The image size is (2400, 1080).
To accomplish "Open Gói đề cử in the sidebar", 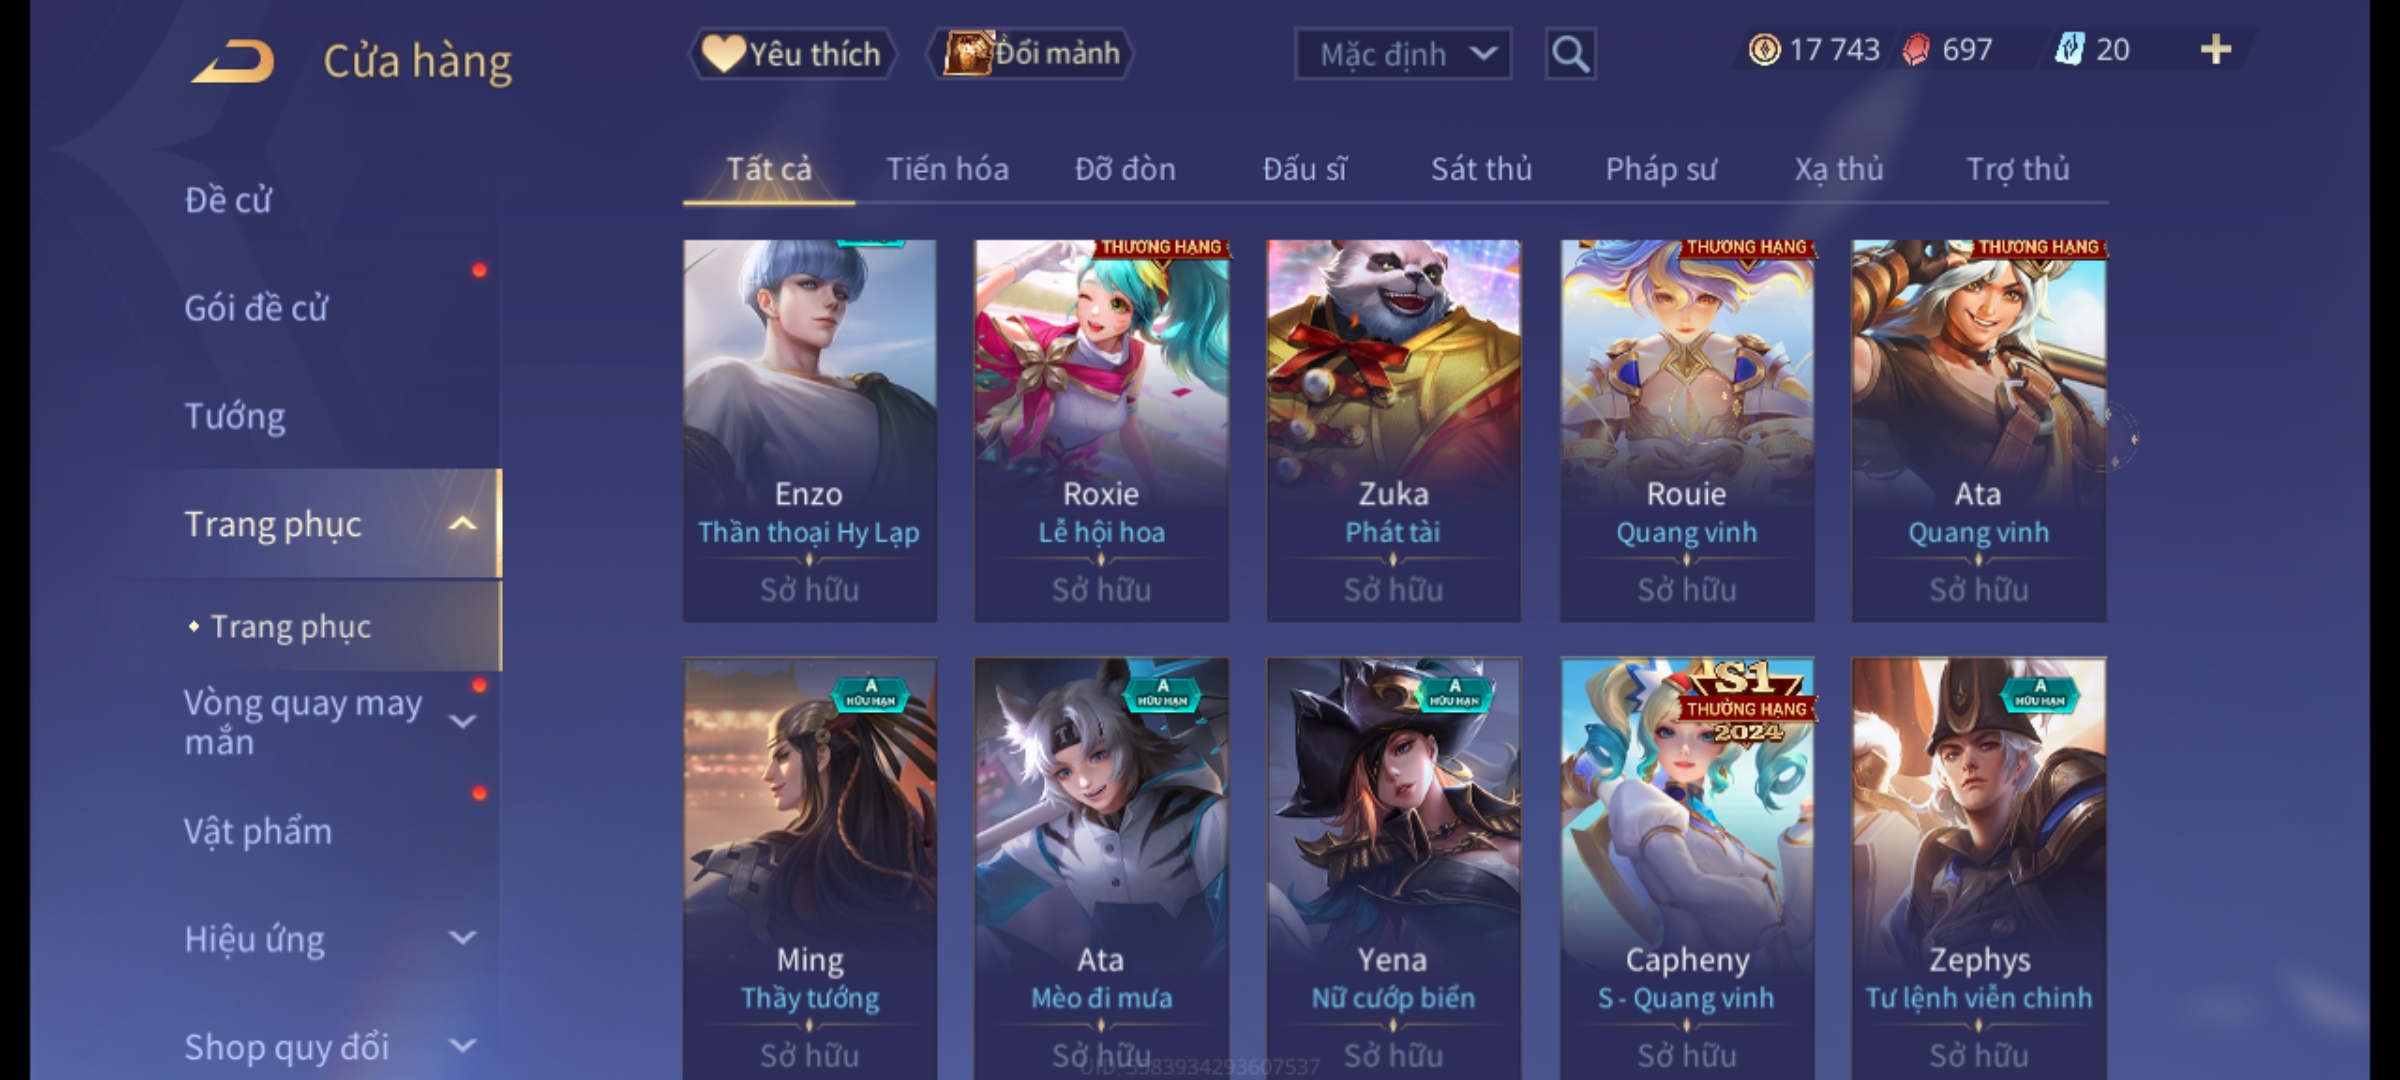I will (x=256, y=308).
